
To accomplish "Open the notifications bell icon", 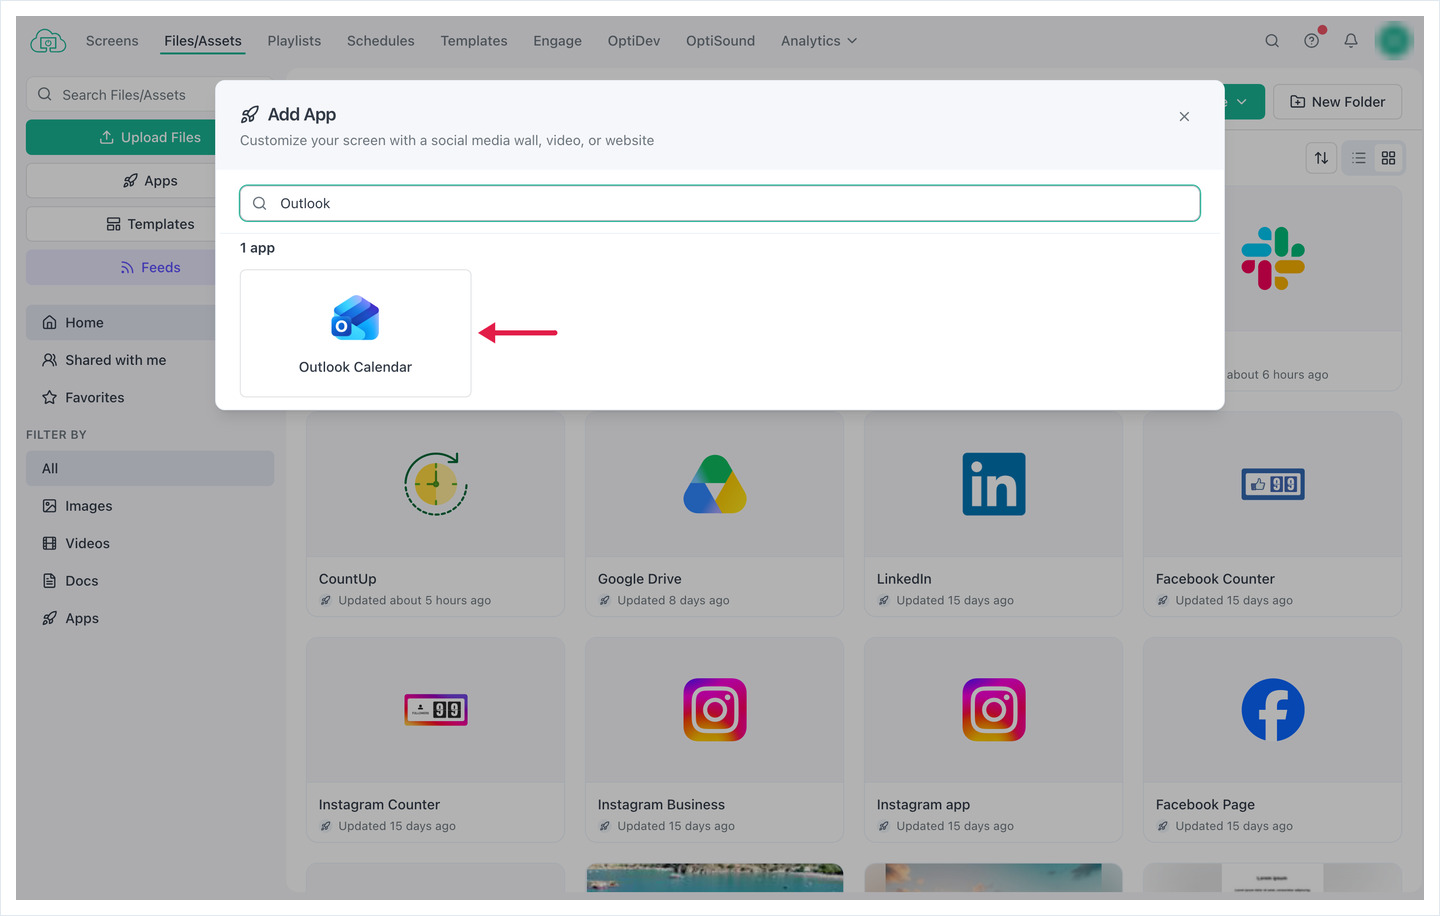I will (1351, 41).
